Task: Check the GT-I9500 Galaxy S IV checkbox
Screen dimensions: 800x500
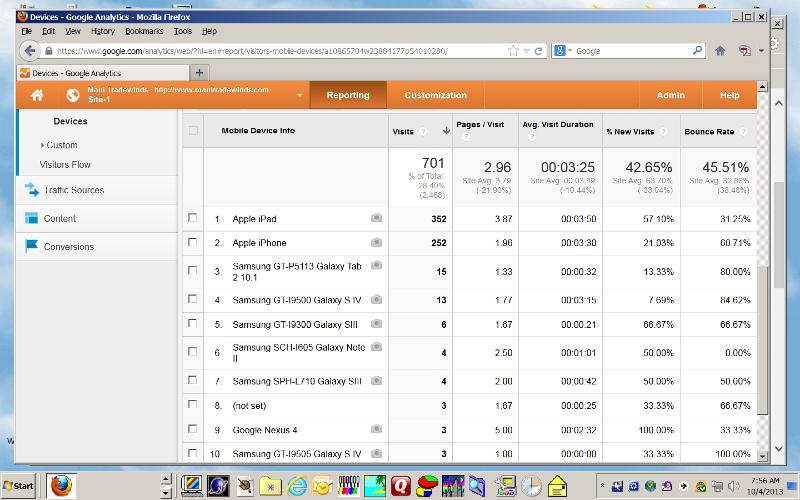Action: (x=192, y=299)
